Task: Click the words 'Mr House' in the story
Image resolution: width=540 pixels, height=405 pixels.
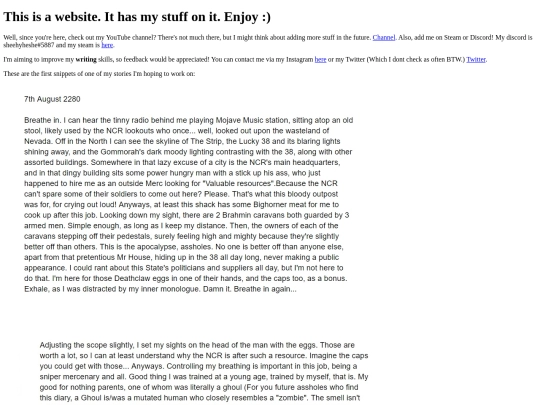Action: click(134, 257)
